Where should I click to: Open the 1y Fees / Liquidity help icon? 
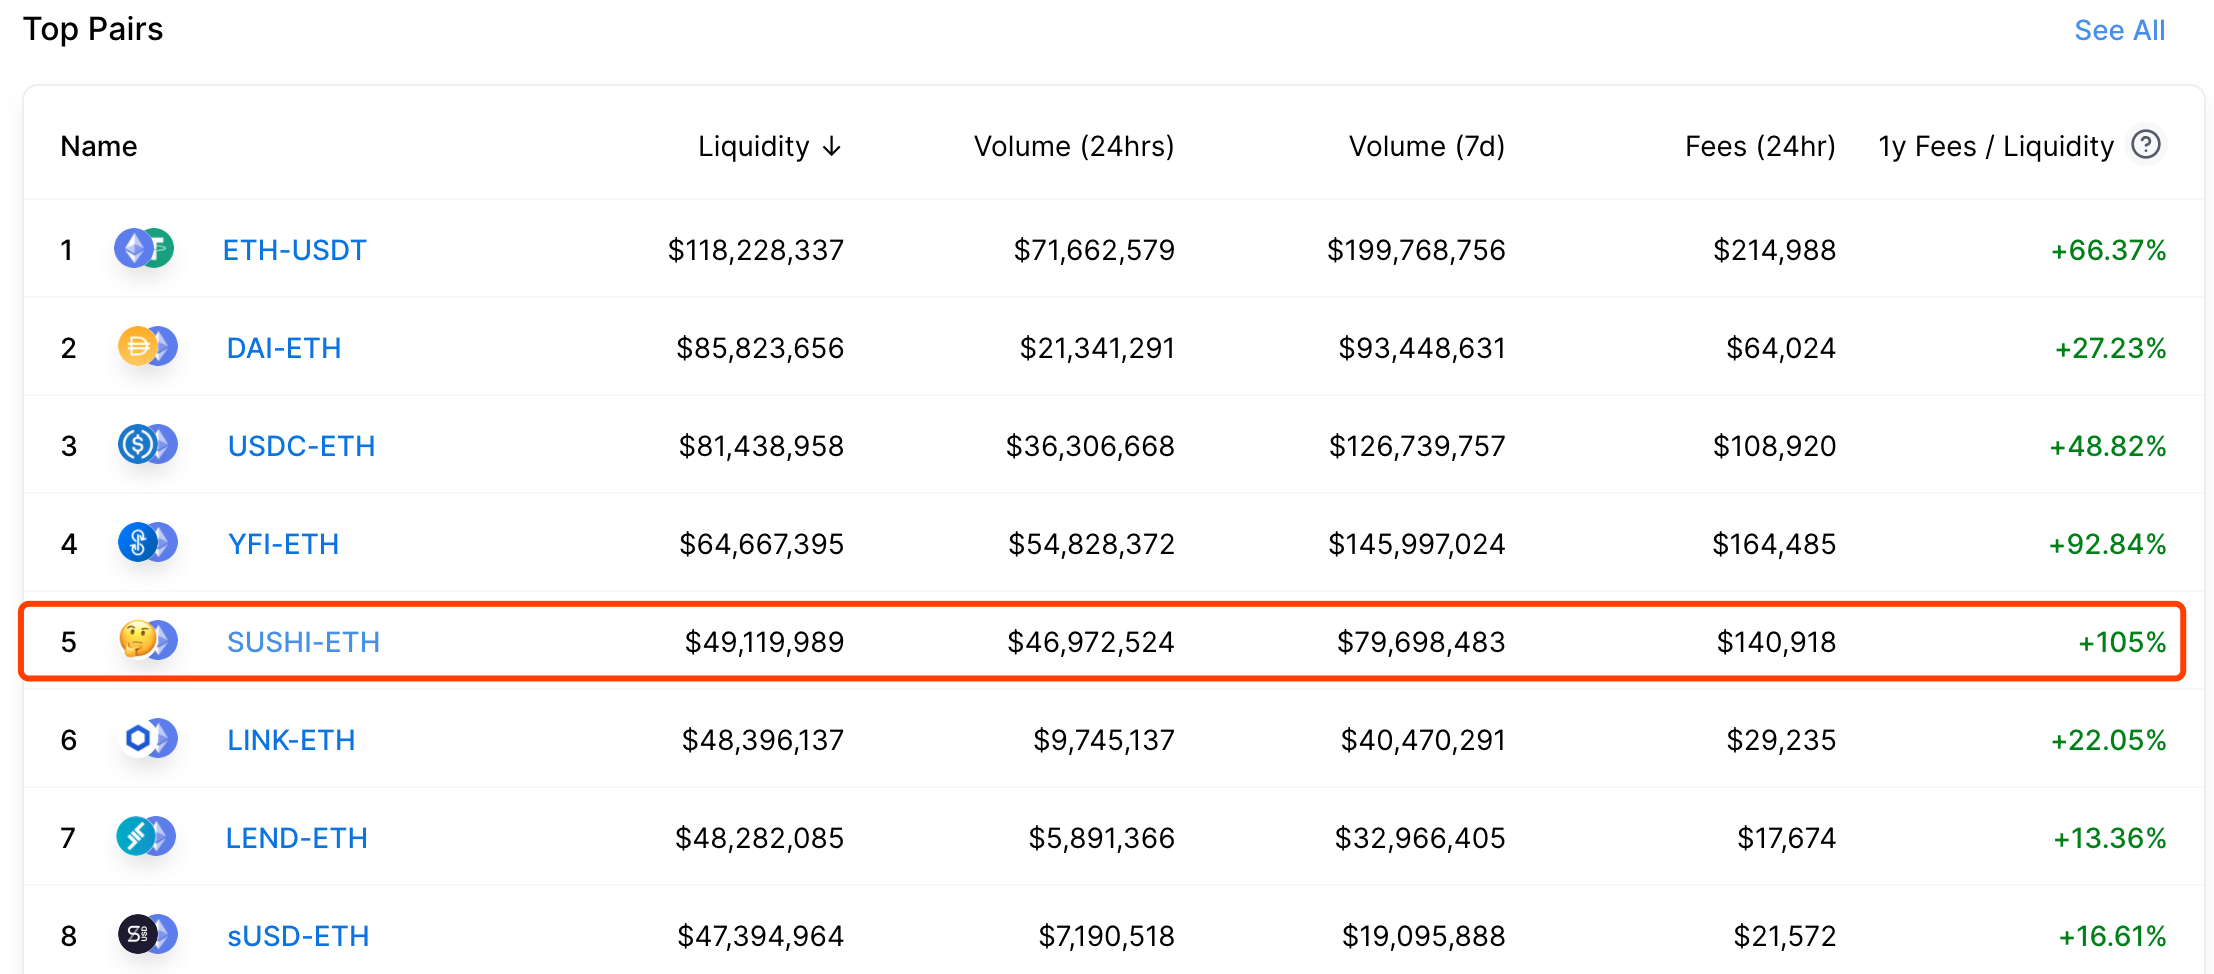pyautogui.click(x=2146, y=145)
